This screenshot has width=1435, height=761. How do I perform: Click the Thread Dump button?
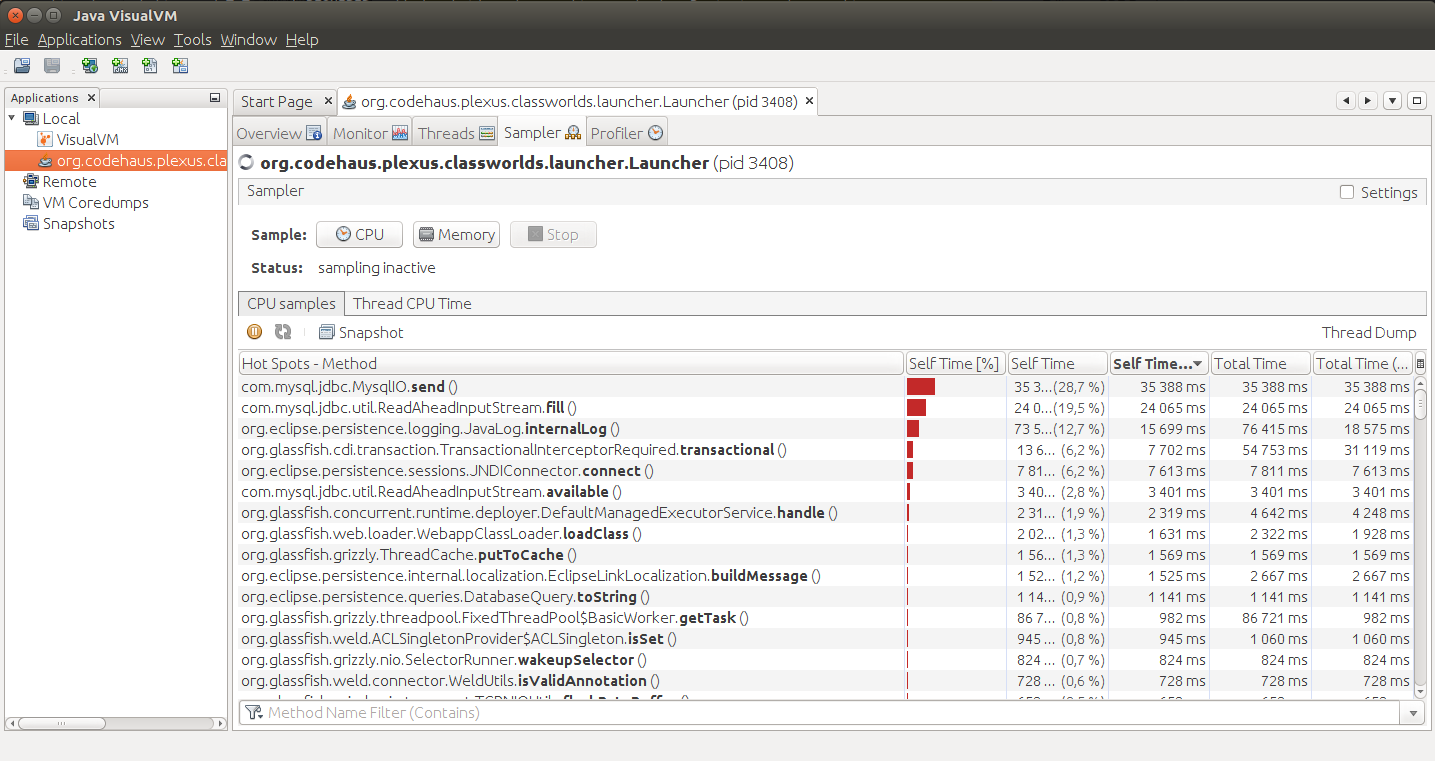(x=1369, y=333)
